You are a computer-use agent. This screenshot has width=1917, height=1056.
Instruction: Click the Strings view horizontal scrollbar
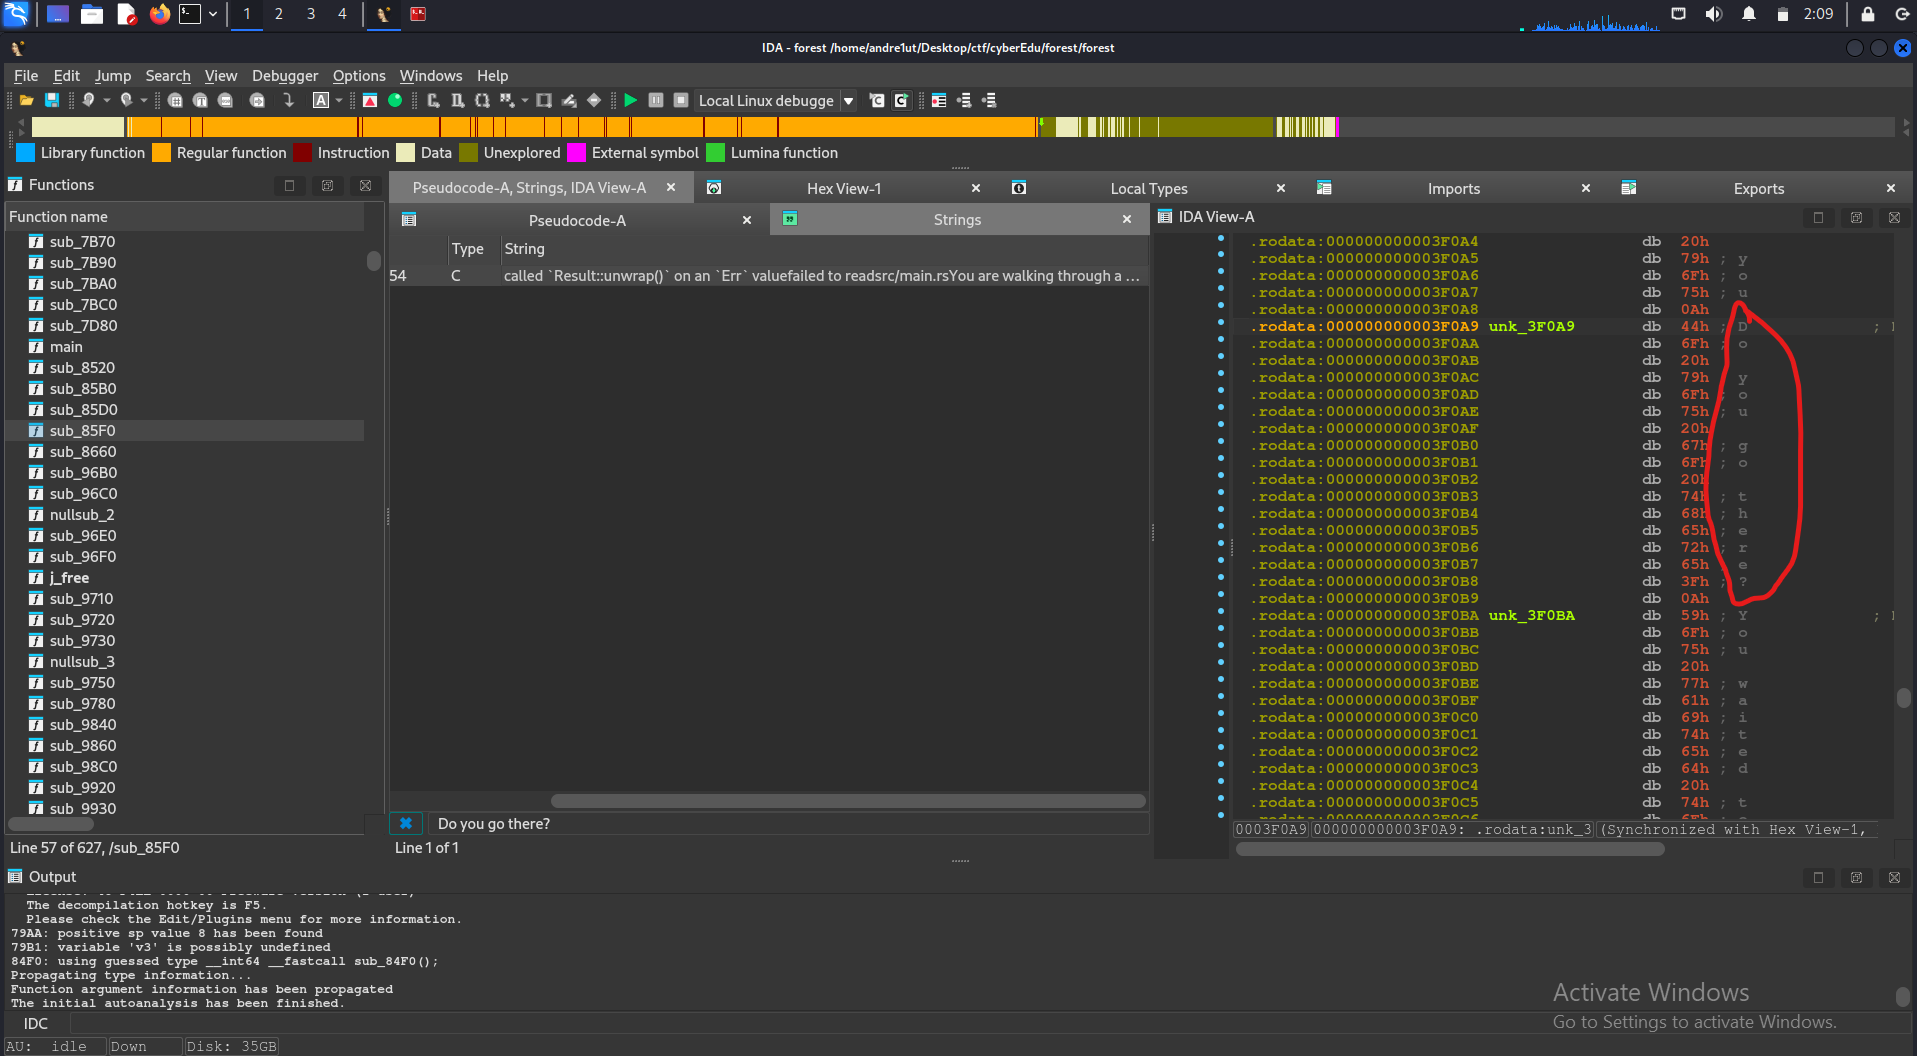pos(848,801)
